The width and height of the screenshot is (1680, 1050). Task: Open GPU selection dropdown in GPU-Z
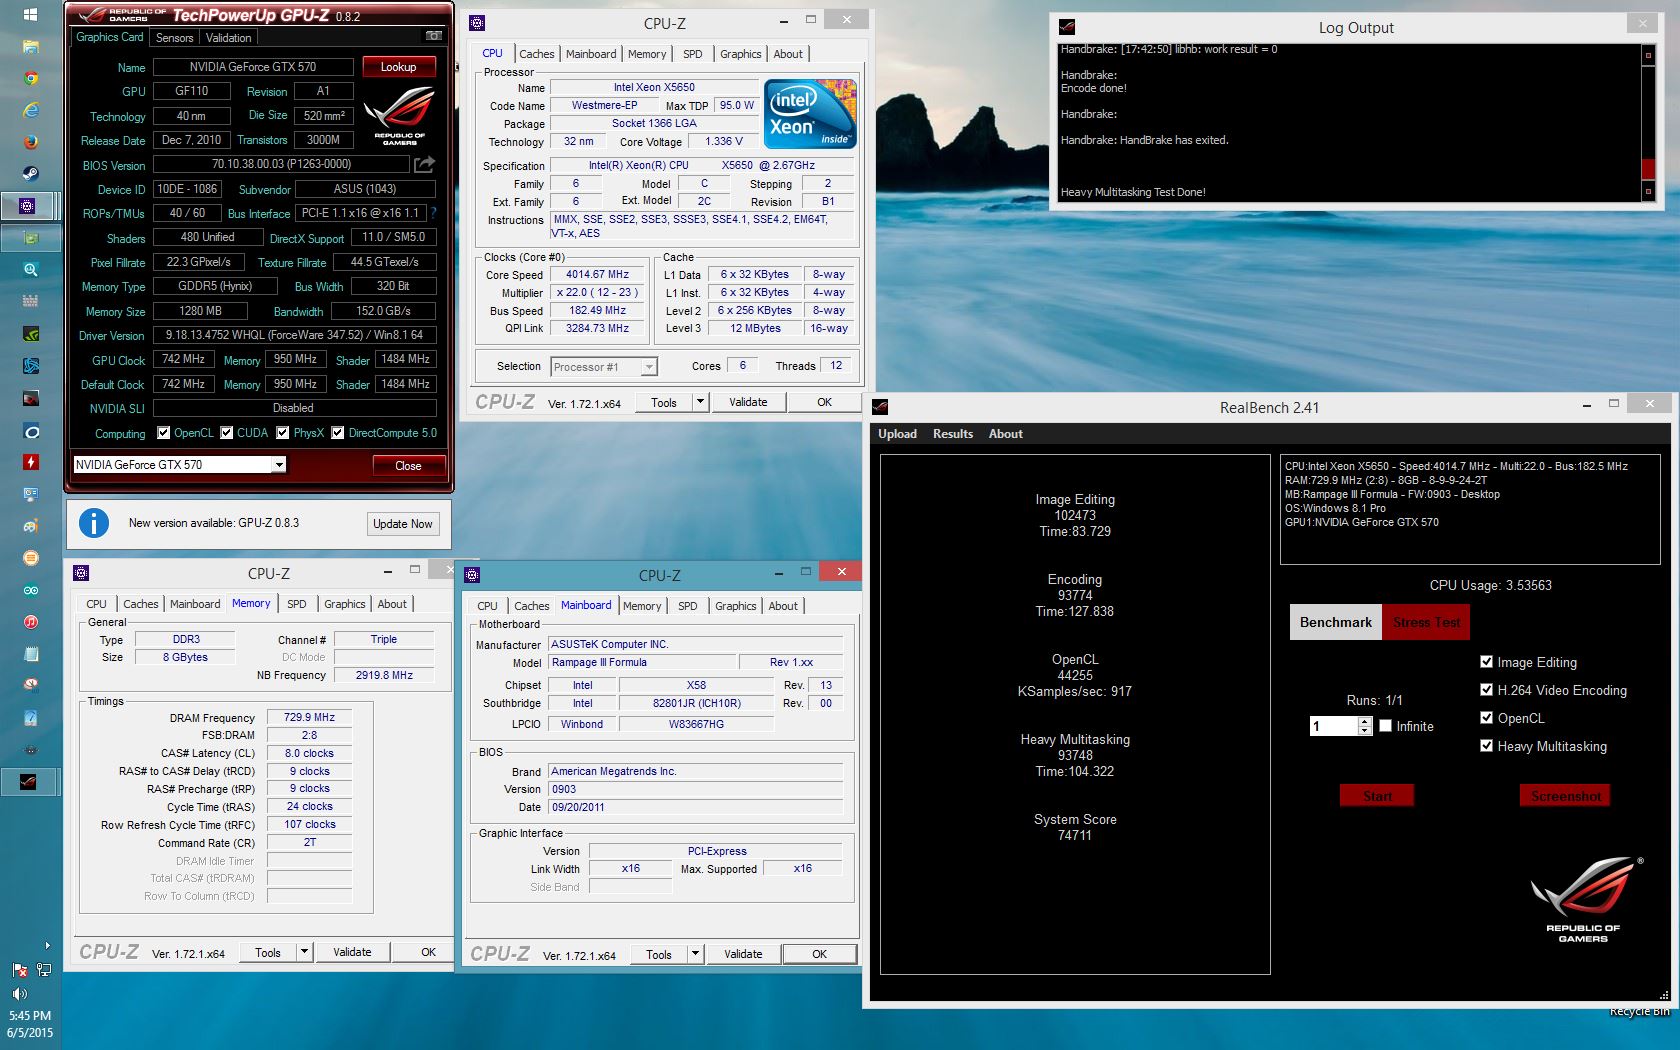(x=279, y=464)
